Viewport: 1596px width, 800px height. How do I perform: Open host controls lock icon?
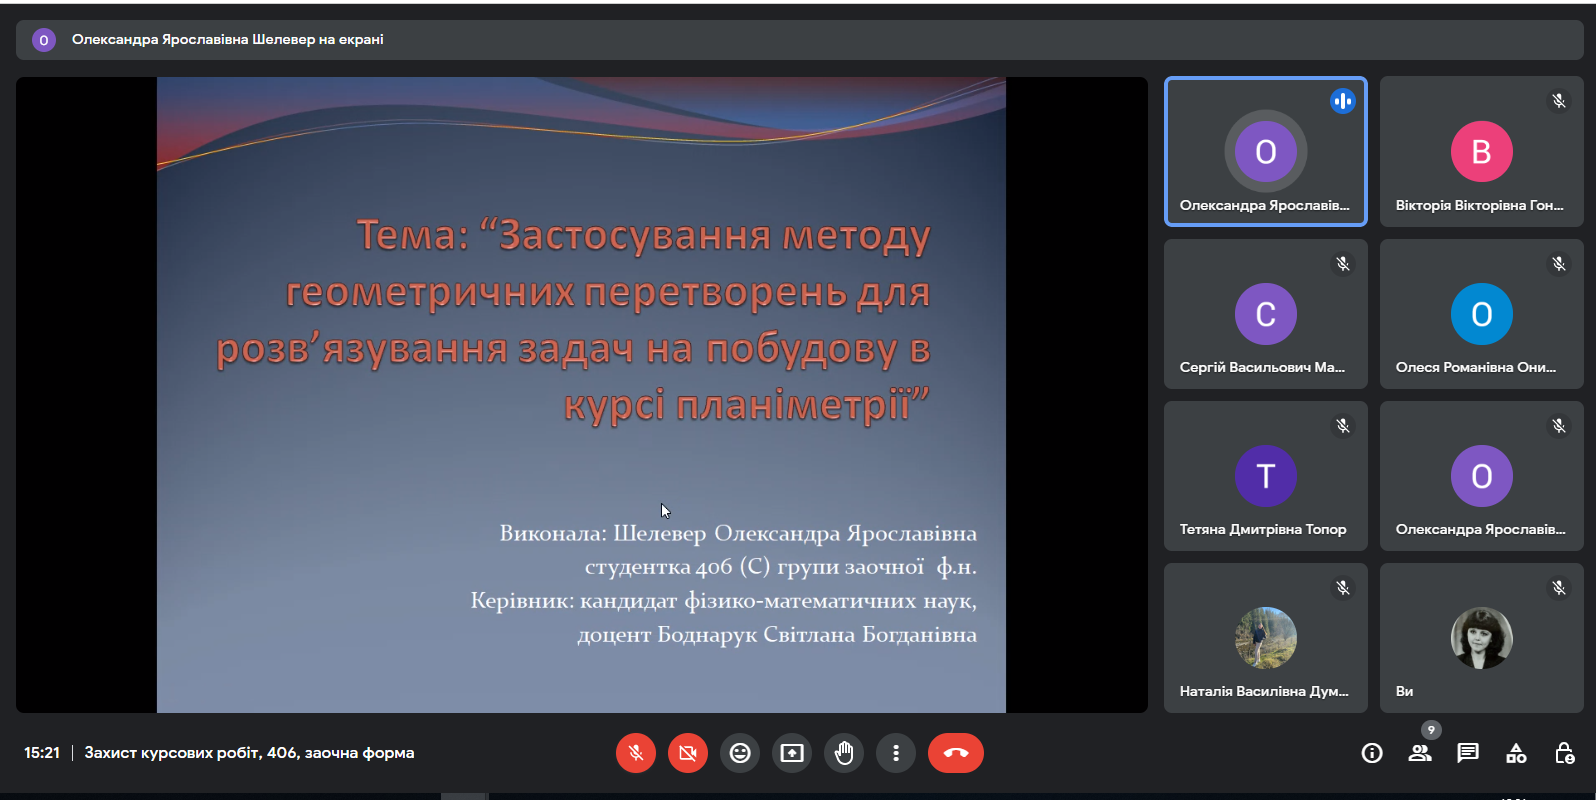click(1564, 753)
